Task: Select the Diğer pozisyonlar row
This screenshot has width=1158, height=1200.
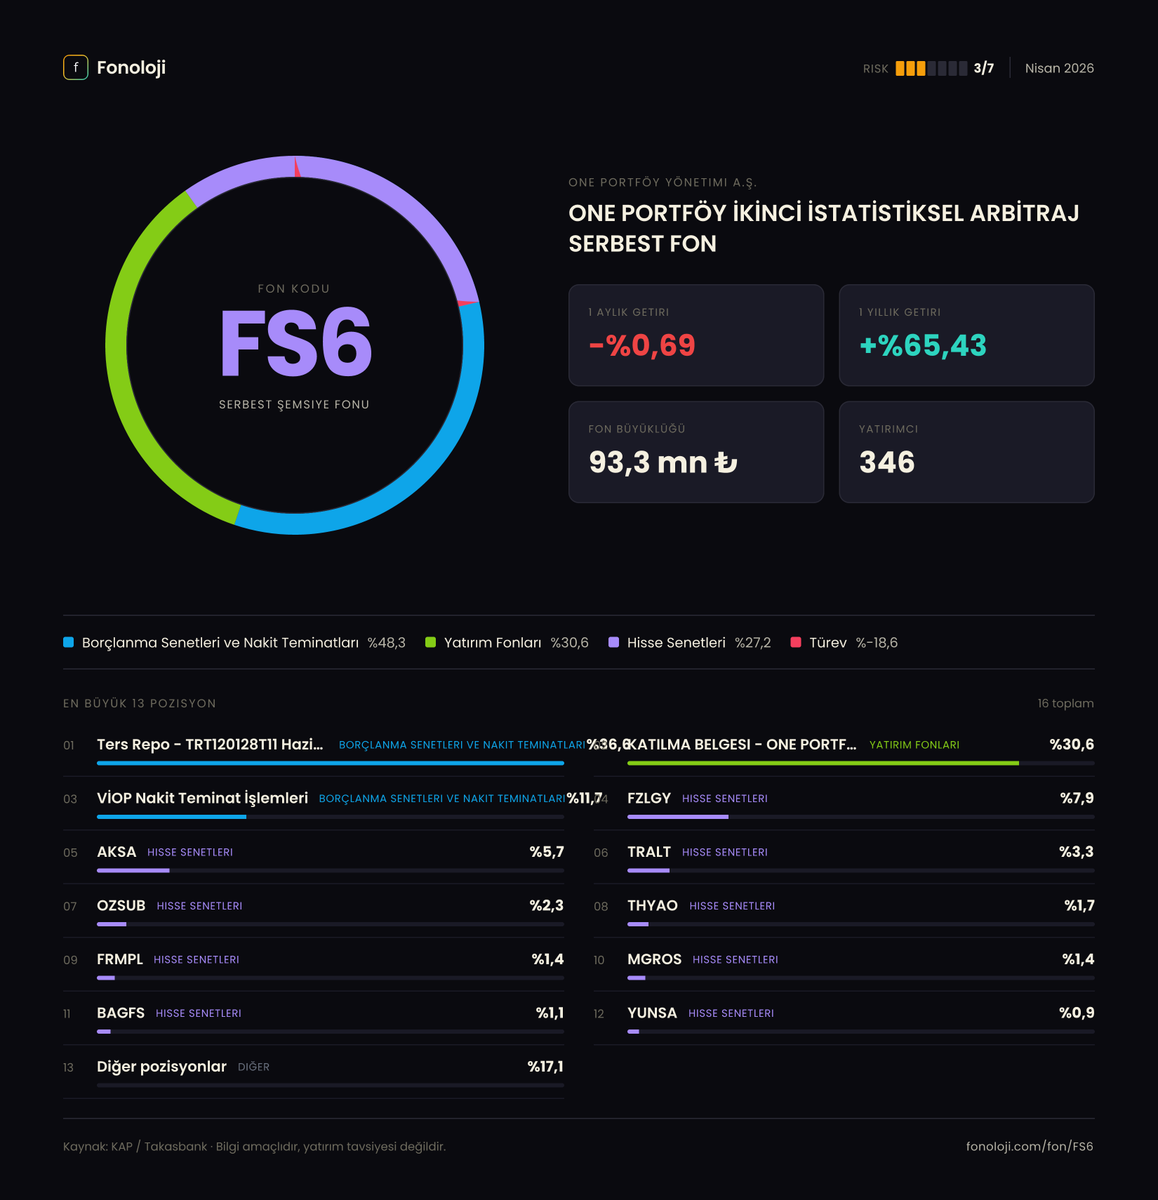Action: (313, 1072)
